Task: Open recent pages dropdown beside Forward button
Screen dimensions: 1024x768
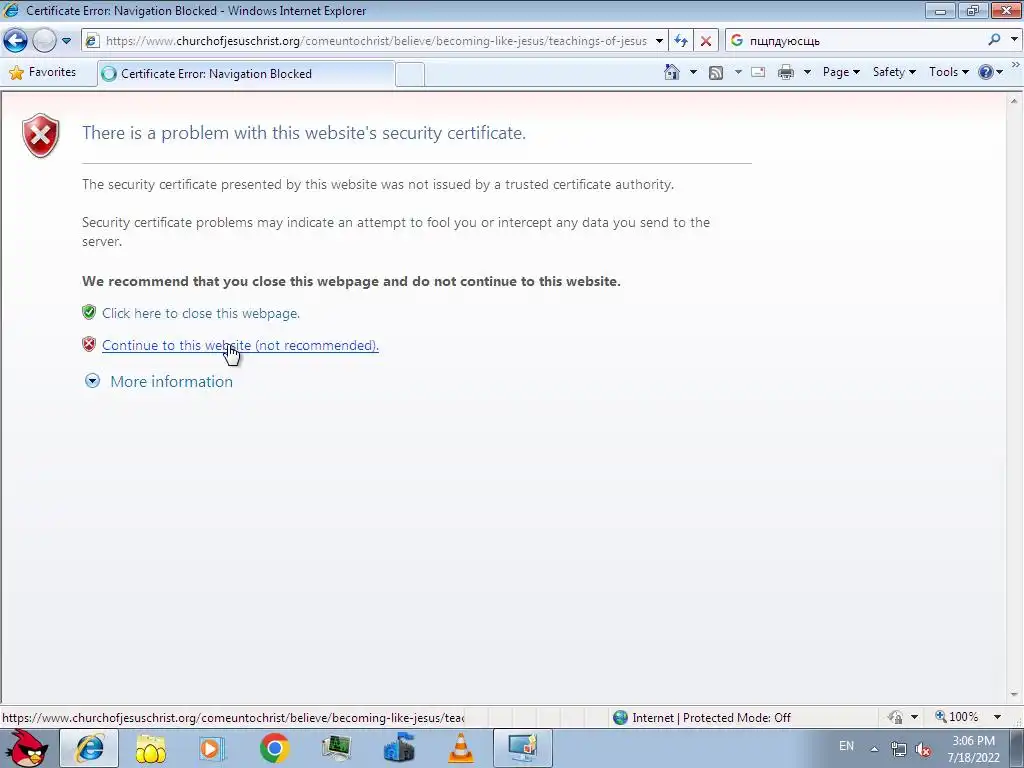Action: point(66,40)
